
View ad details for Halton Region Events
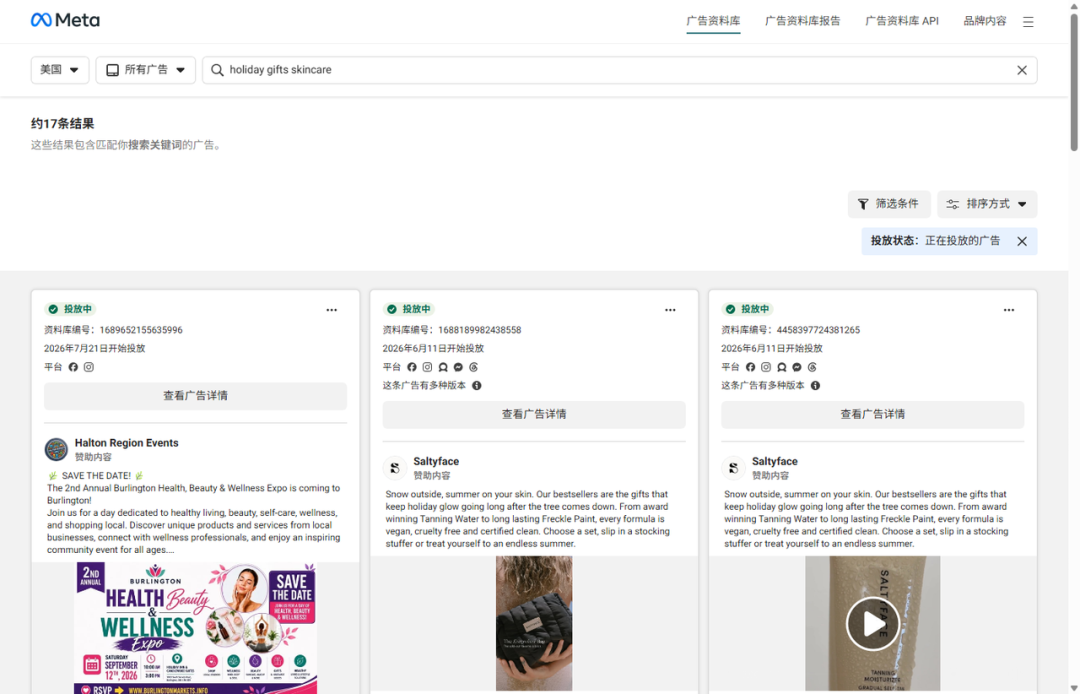coord(196,396)
